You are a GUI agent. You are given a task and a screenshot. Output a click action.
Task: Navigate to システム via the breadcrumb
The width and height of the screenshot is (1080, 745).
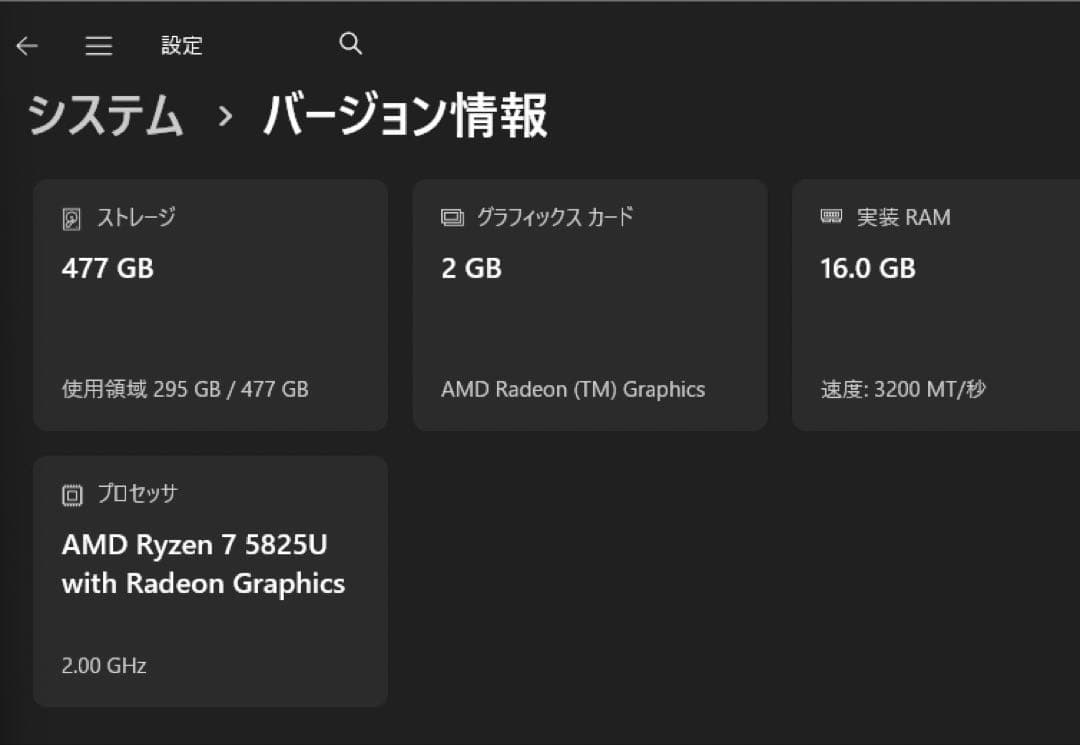(104, 115)
